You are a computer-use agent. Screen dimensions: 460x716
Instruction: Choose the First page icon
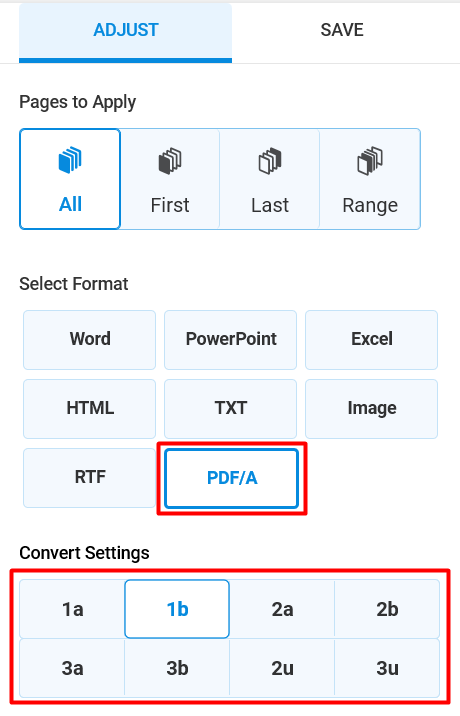point(170,161)
